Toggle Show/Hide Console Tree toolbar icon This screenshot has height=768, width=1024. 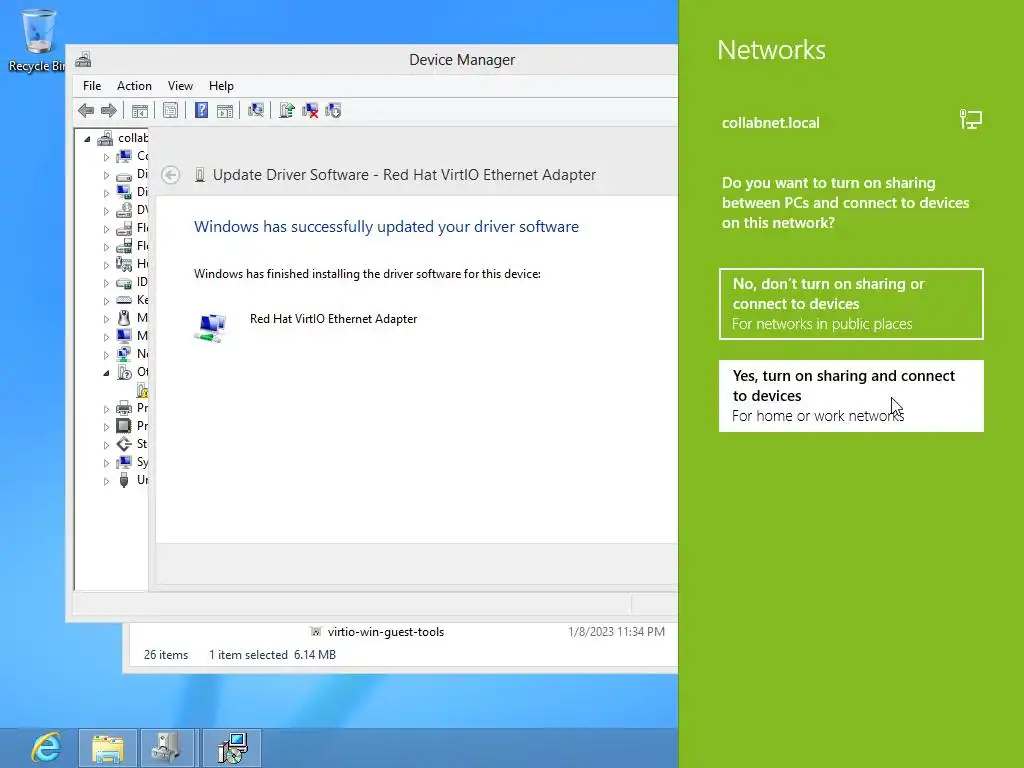pos(140,111)
